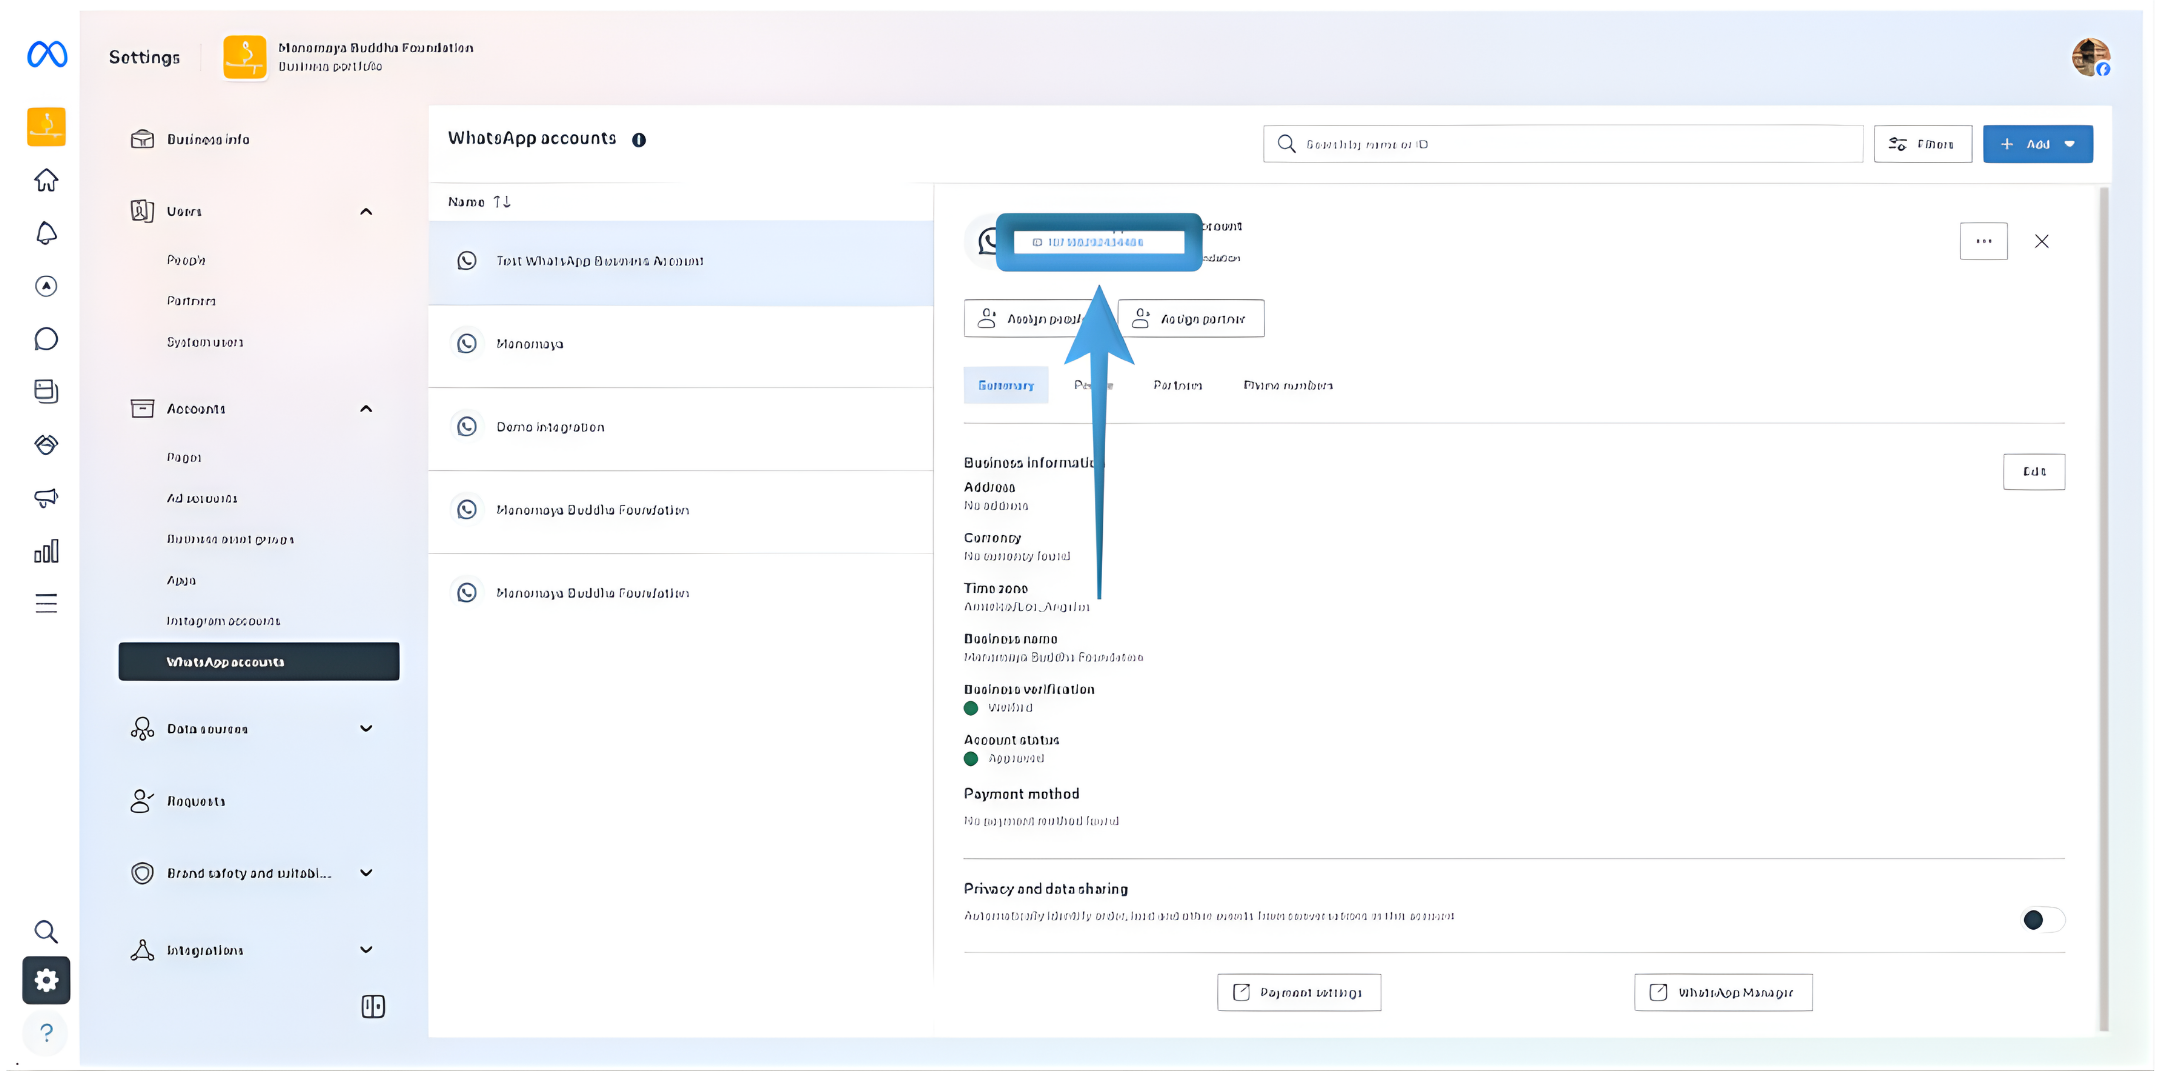Click the Edit button for Business information
The height and width of the screenshot is (1071, 2160).
tap(2033, 471)
